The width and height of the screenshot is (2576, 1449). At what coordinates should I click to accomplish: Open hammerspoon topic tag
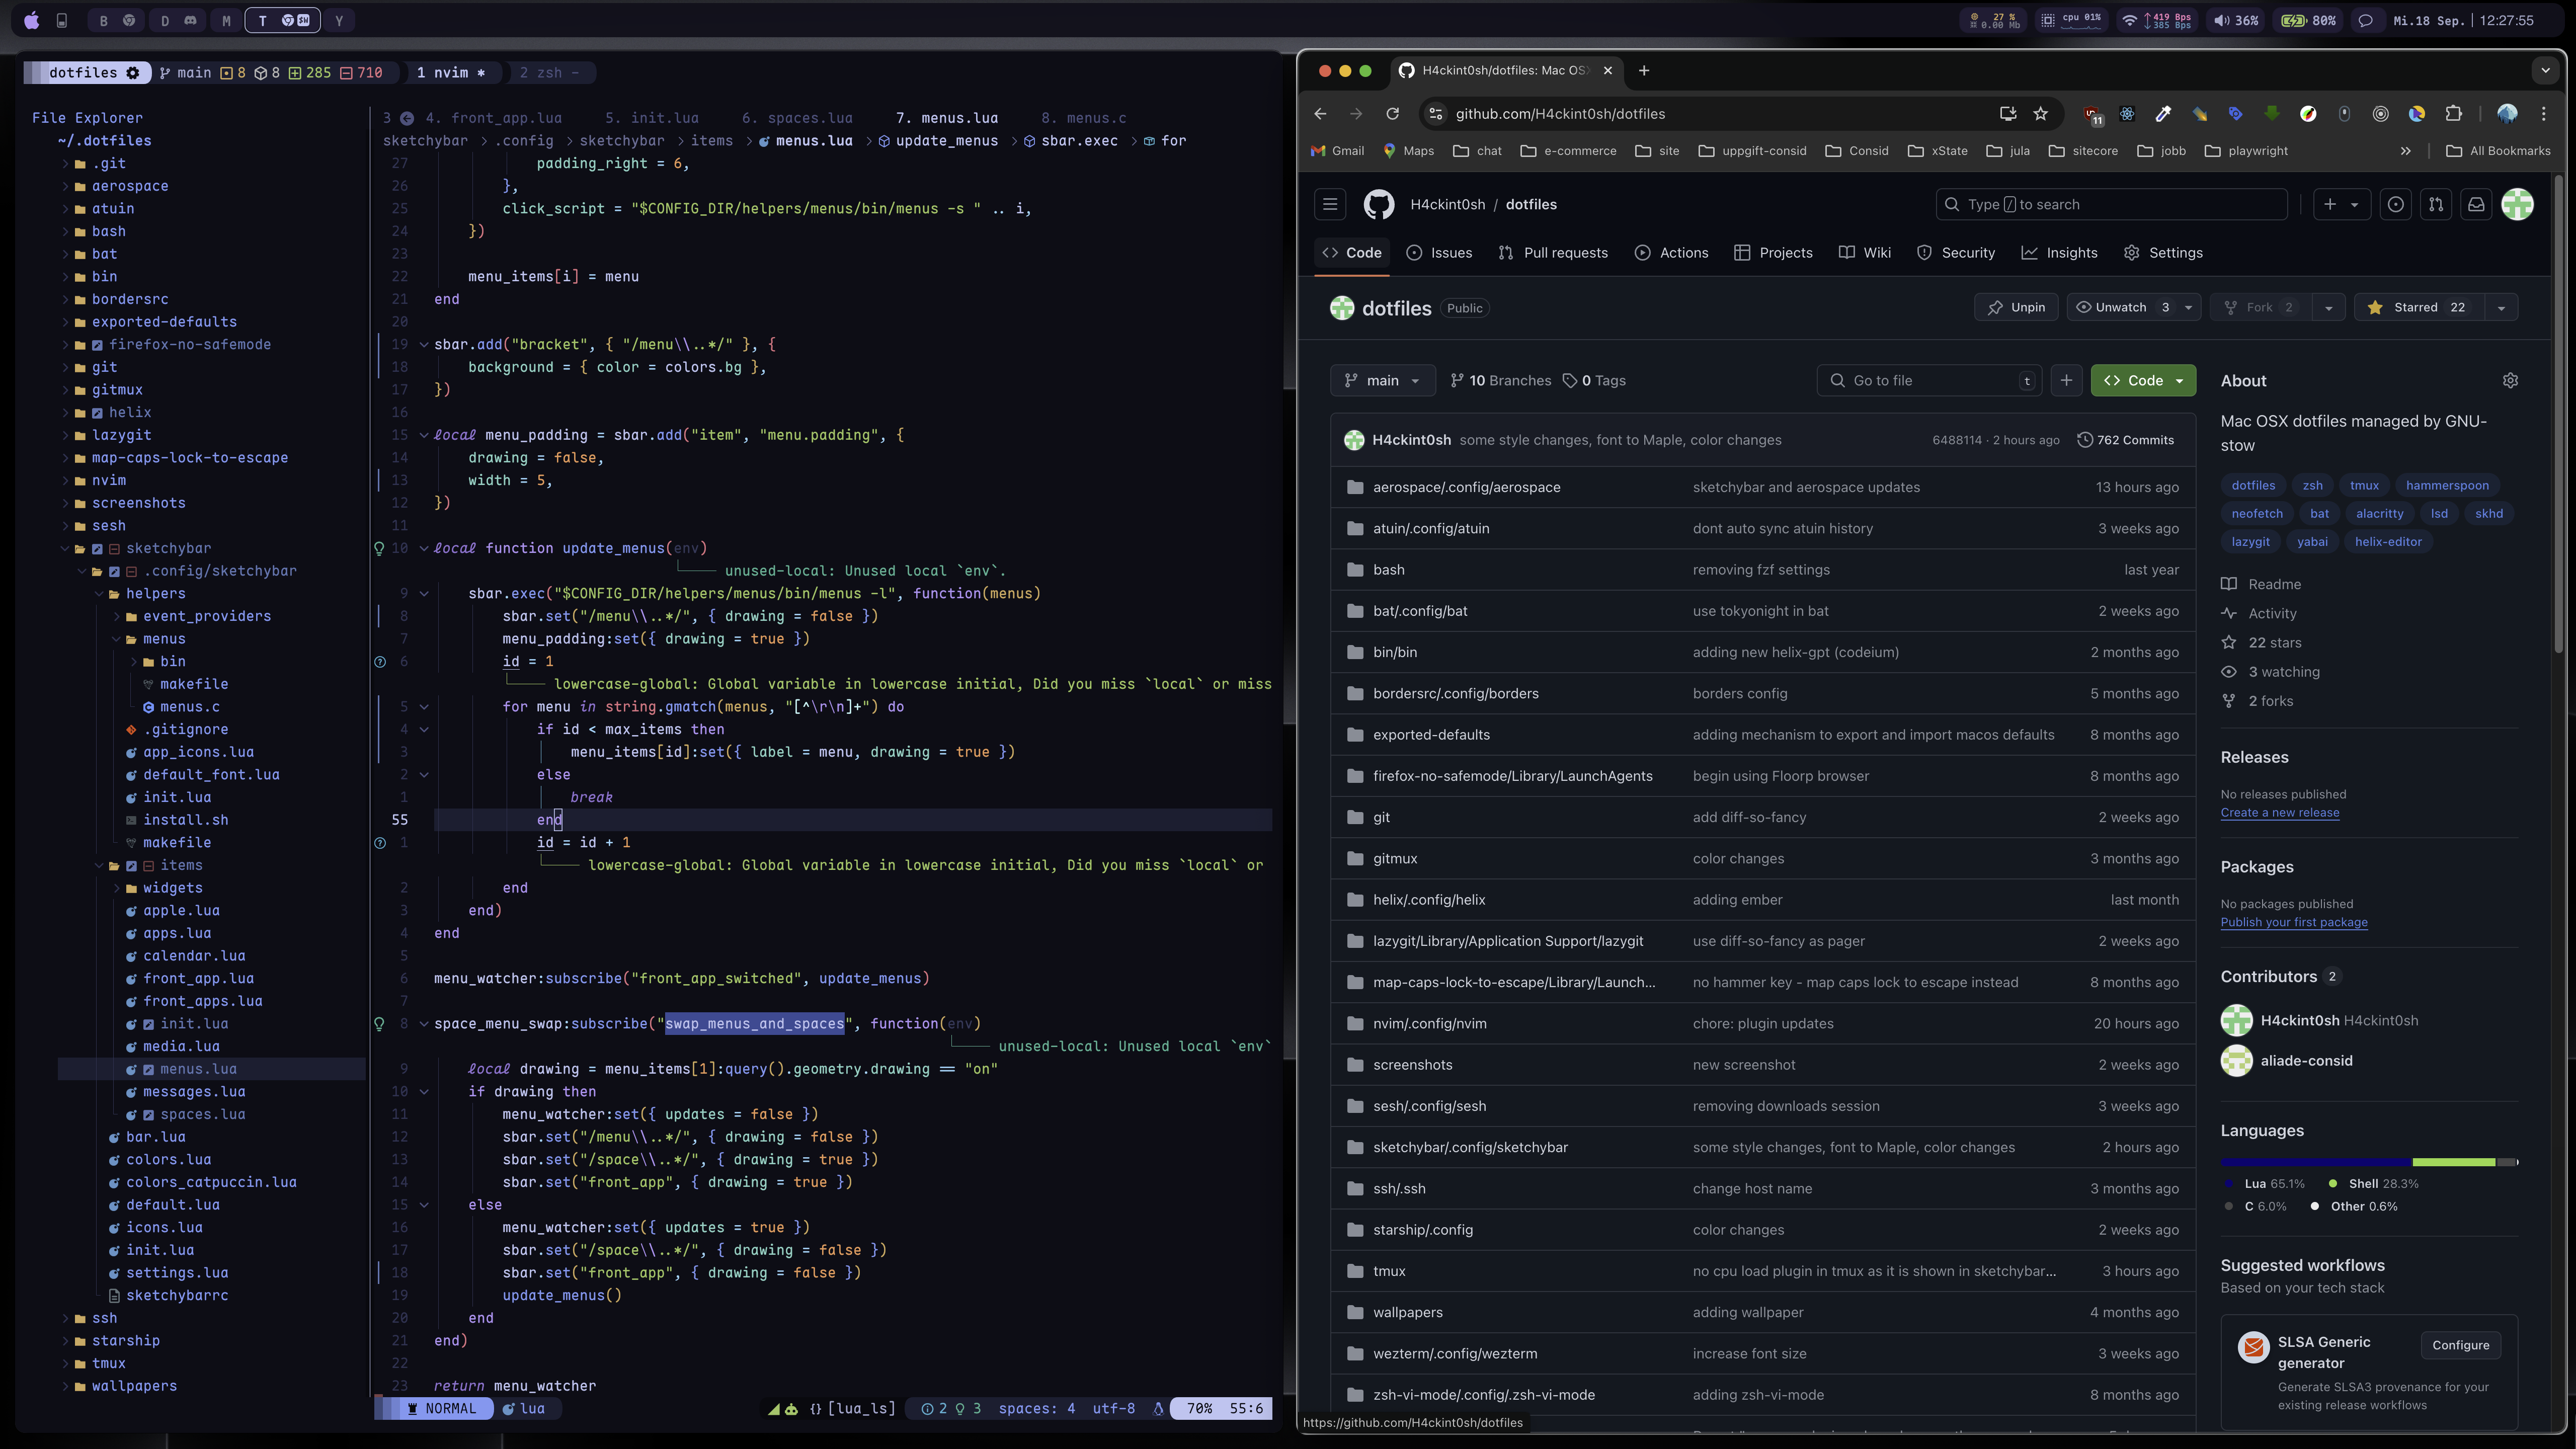(2447, 485)
